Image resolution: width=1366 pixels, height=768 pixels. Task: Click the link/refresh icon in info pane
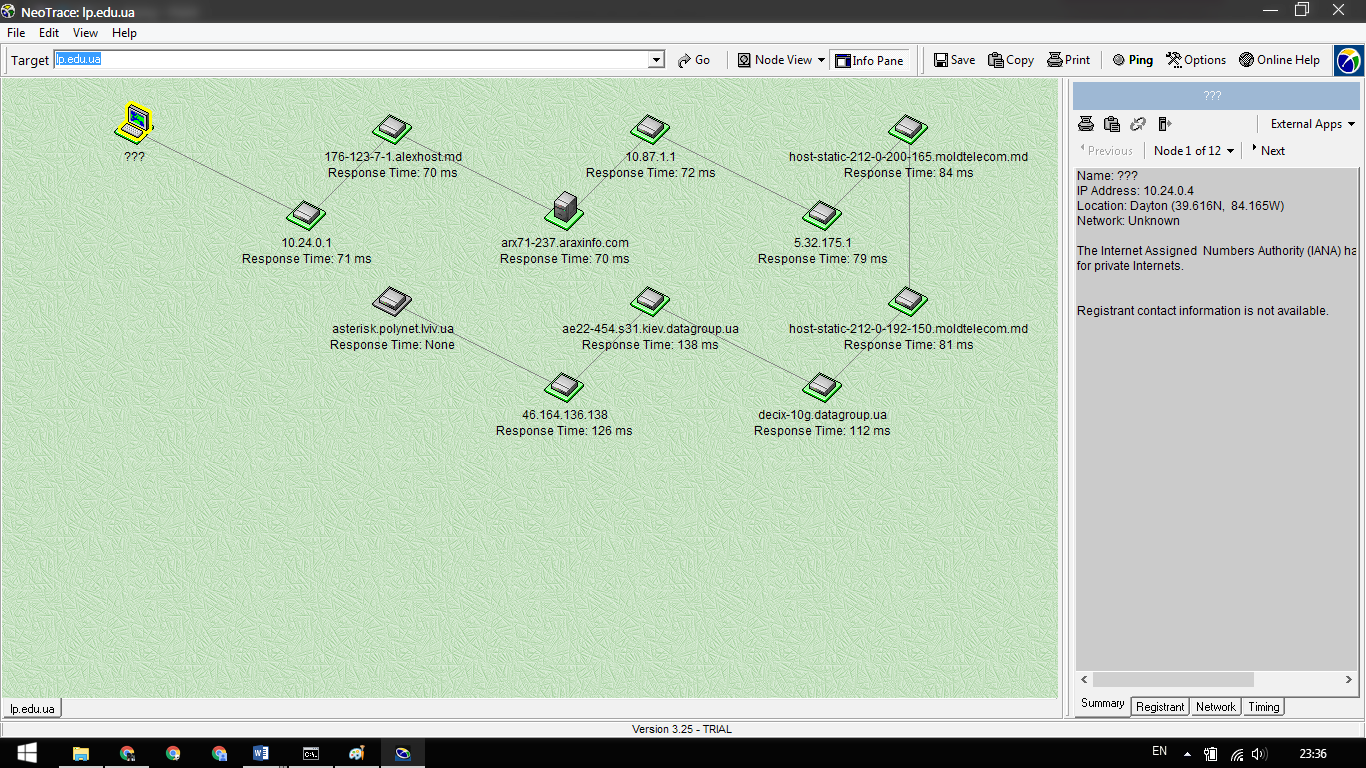1138,124
